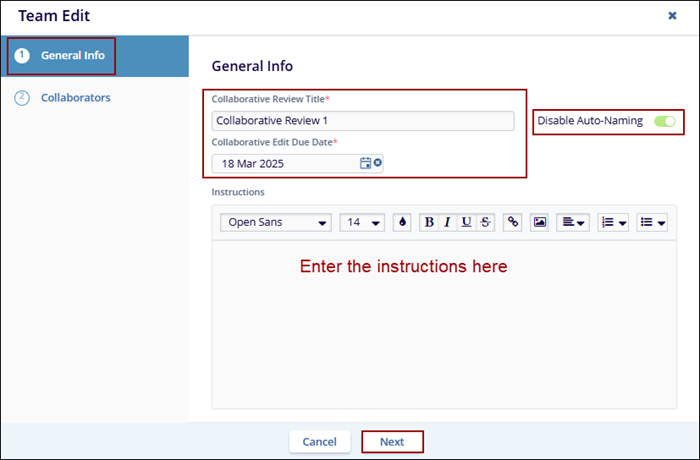The width and height of the screenshot is (700, 460).
Task: Toggle the Disable Auto-Naming switch
Action: click(x=665, y=121)
